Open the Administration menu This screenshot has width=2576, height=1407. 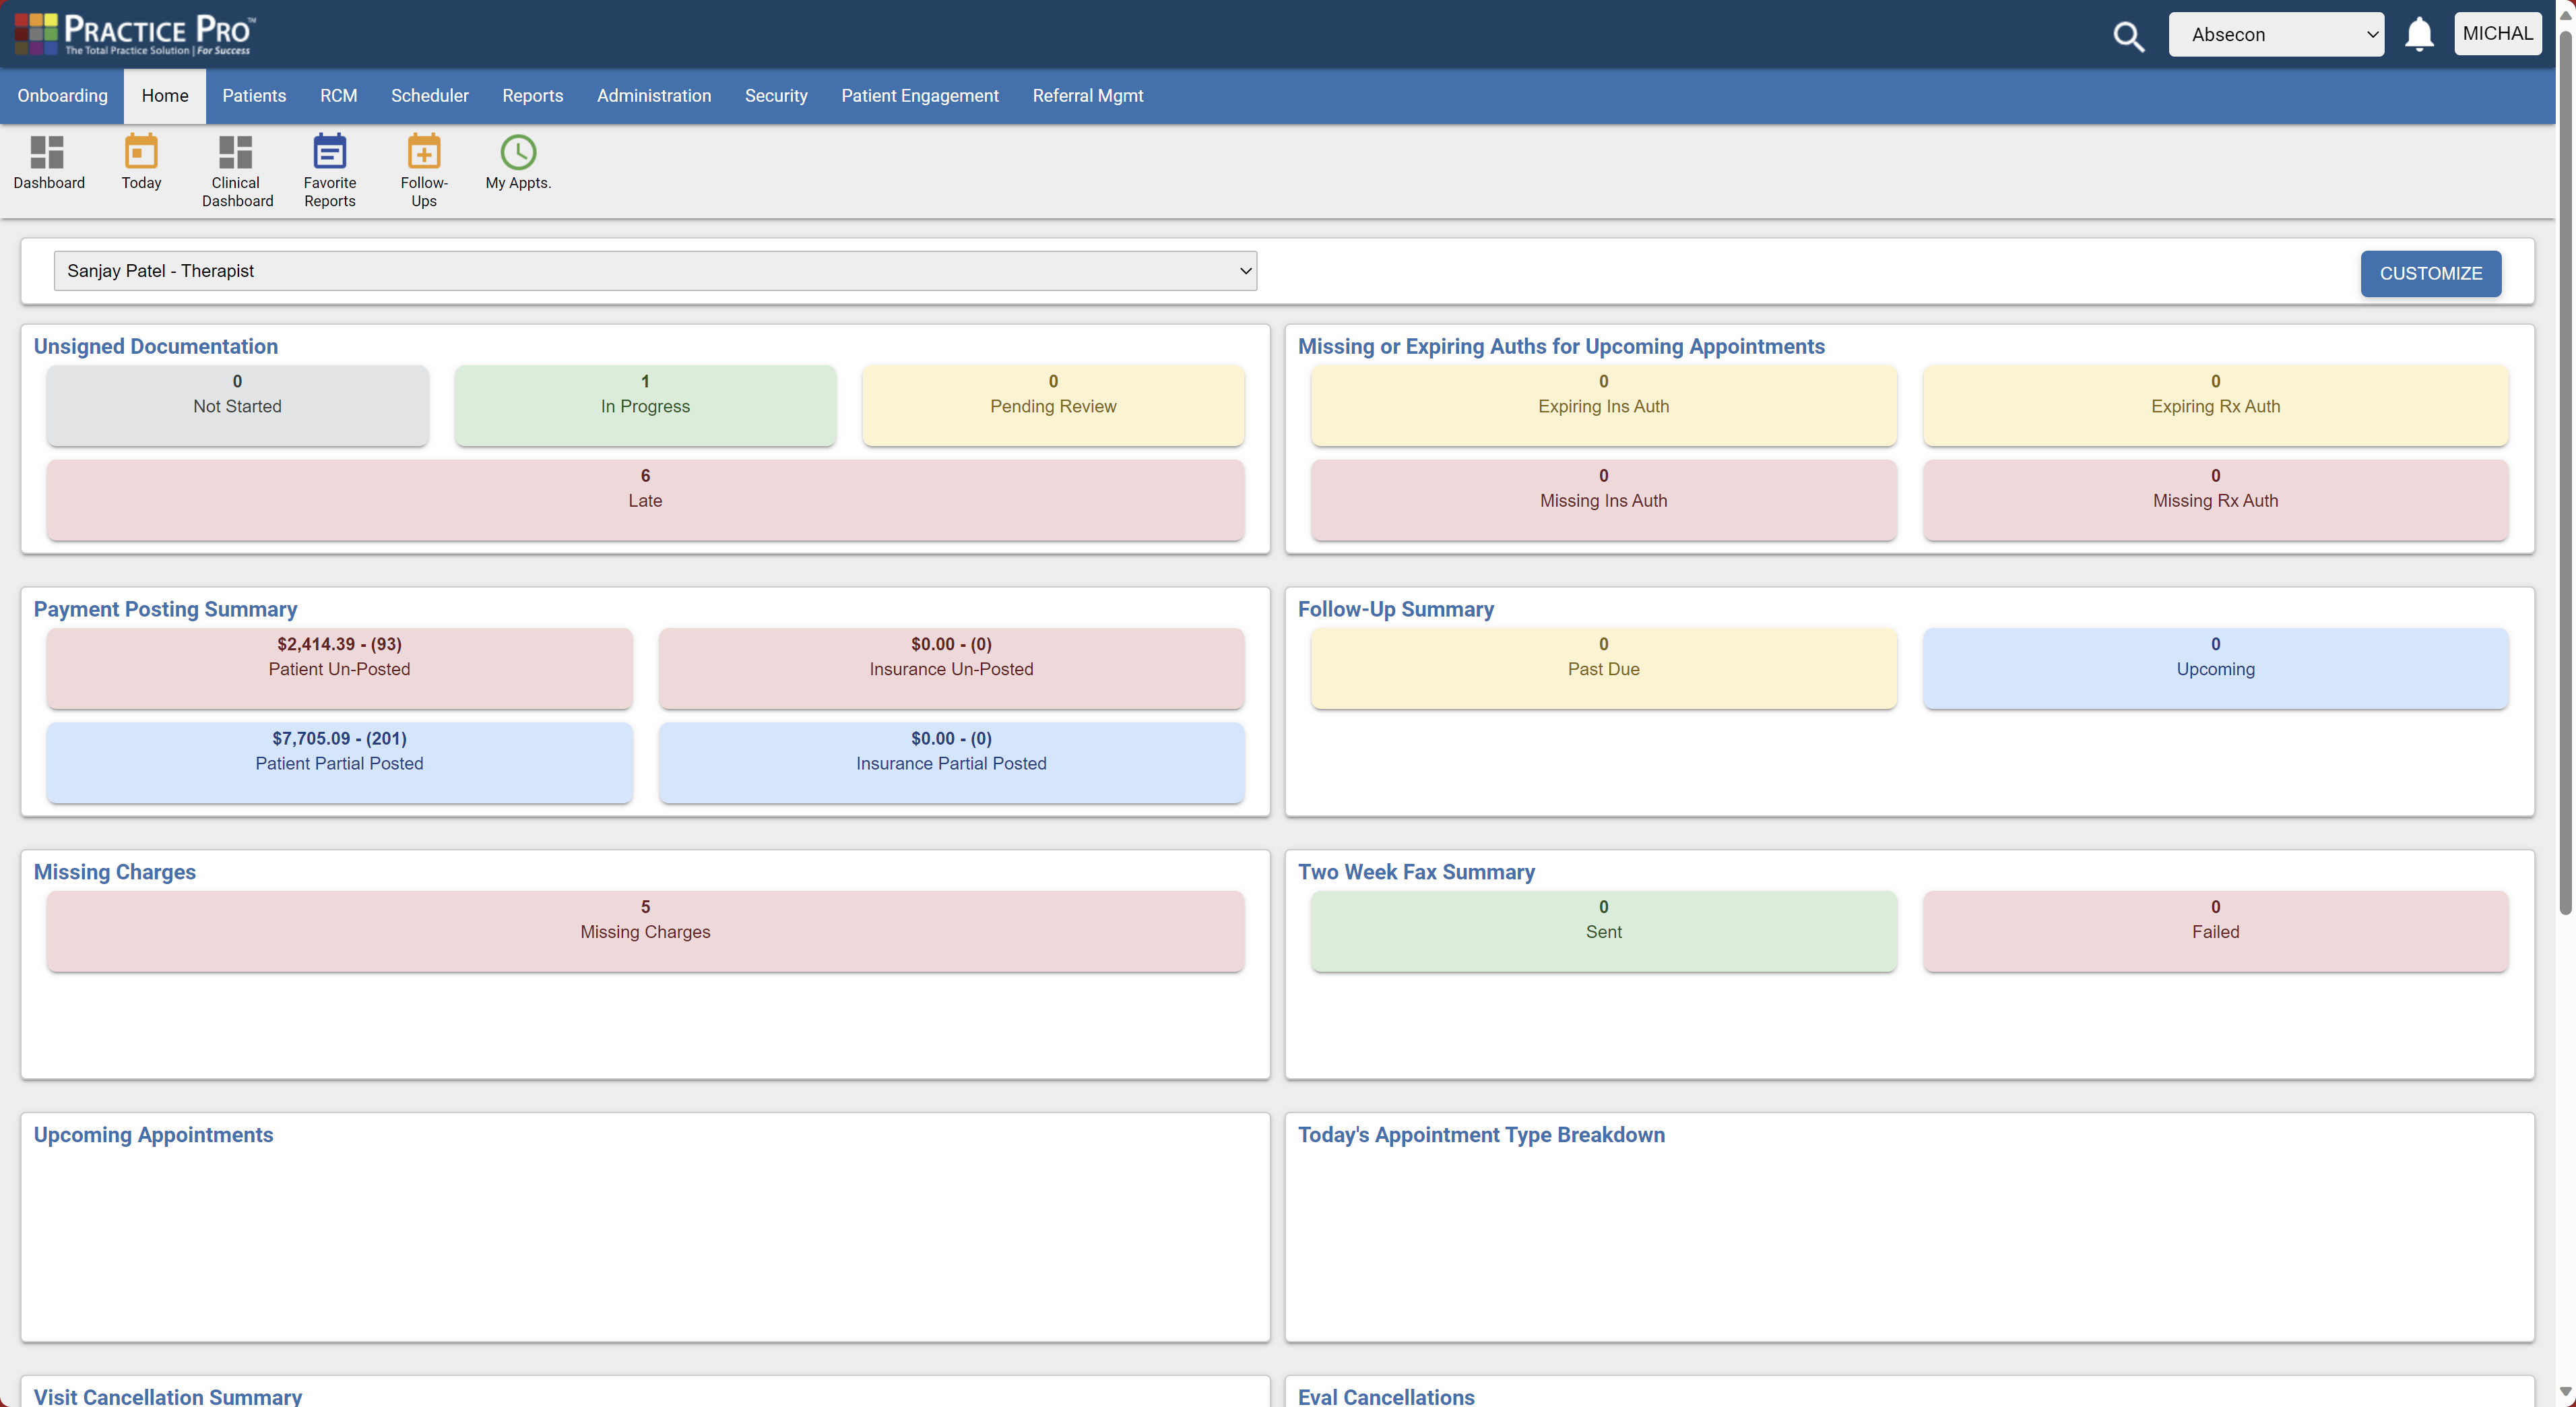654,96
